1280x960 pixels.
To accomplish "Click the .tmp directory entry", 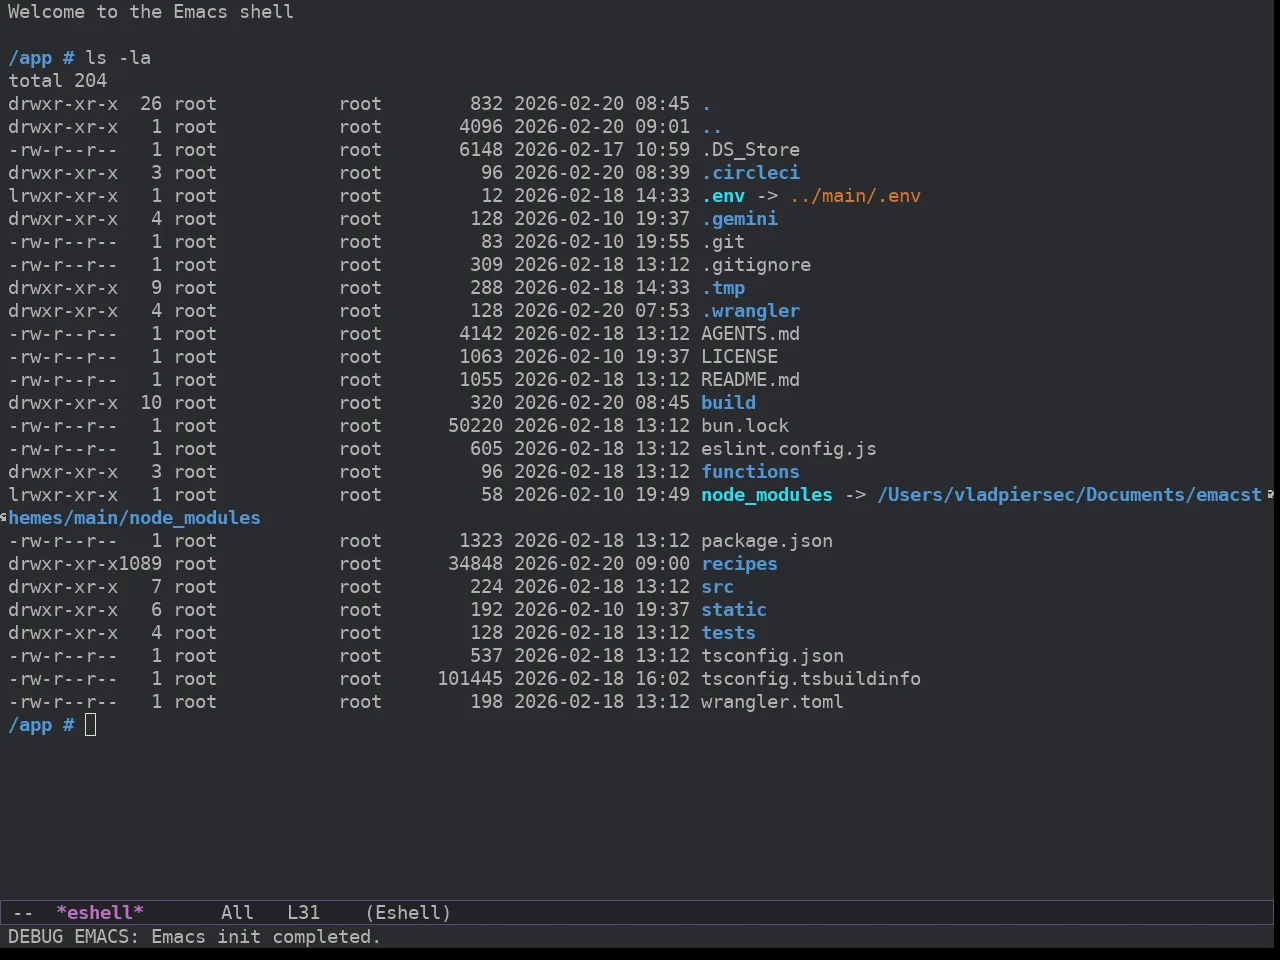I will click(723, 288).
